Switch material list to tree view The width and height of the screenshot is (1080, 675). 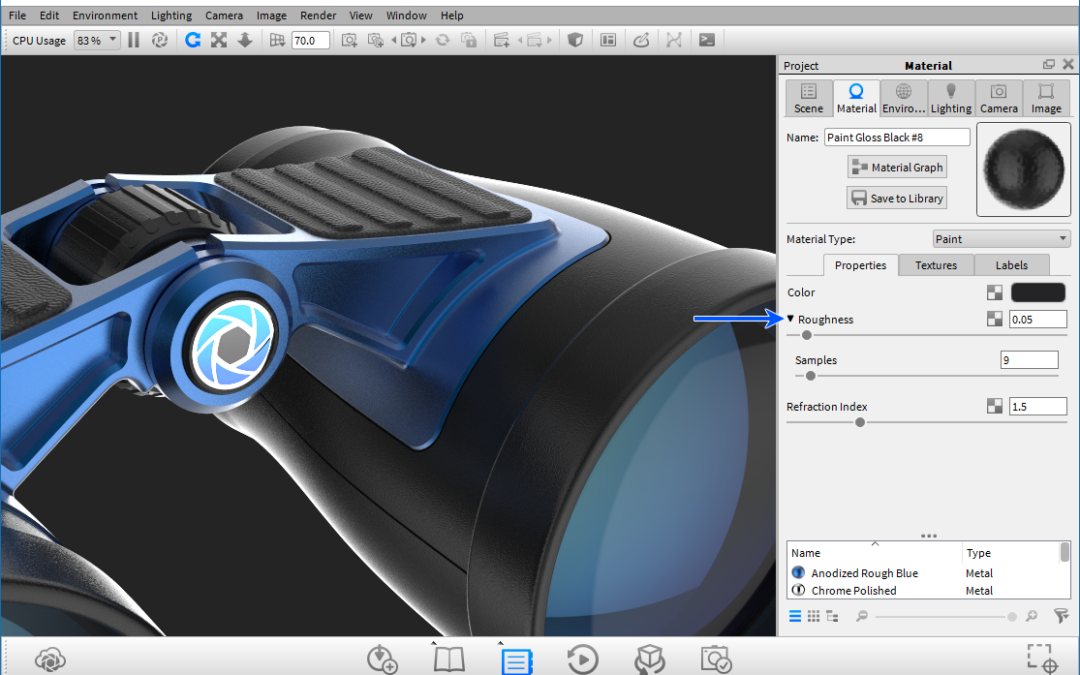[832, 616]
